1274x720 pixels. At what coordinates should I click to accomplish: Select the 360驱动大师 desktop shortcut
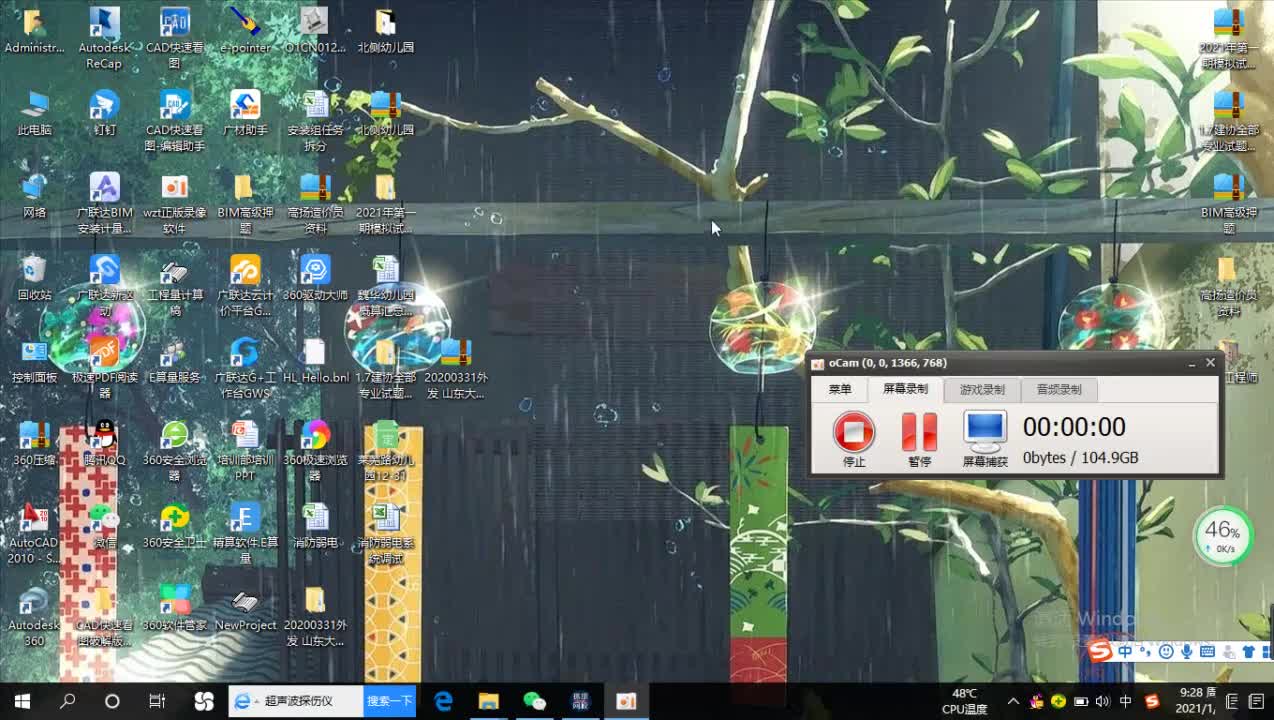[x=315, y=278]
